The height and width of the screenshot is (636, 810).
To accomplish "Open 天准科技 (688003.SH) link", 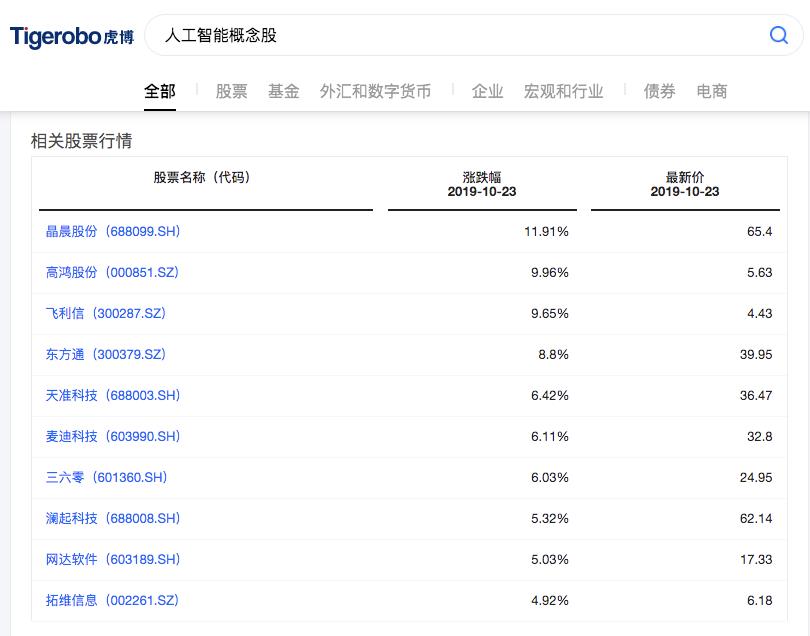I will point(113,395).
